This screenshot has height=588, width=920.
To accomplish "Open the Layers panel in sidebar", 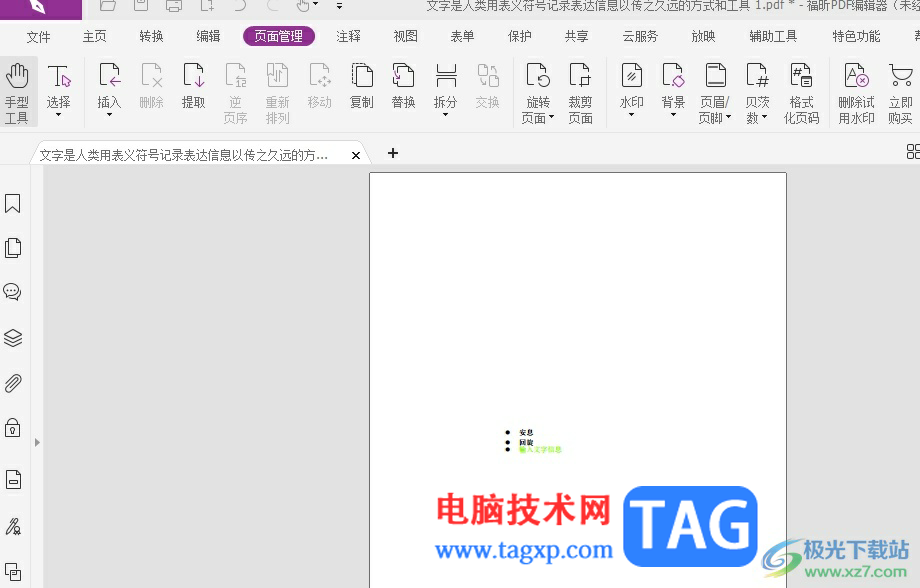I will click(x=13, y=337).
